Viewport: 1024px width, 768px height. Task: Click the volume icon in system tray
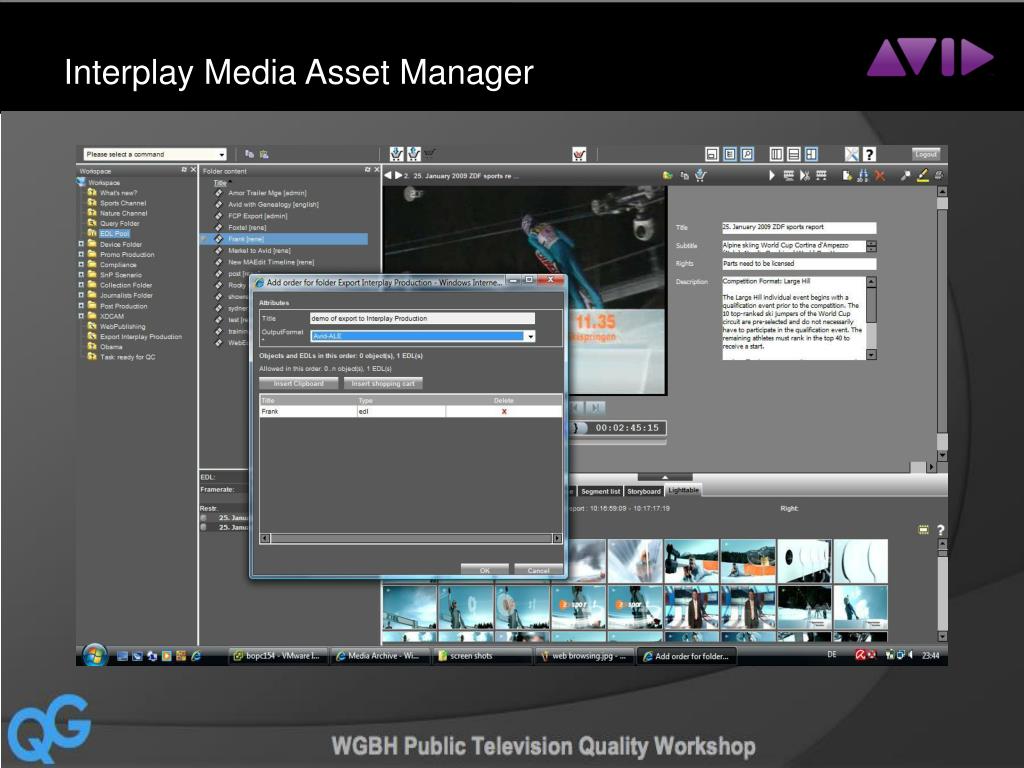910,655
